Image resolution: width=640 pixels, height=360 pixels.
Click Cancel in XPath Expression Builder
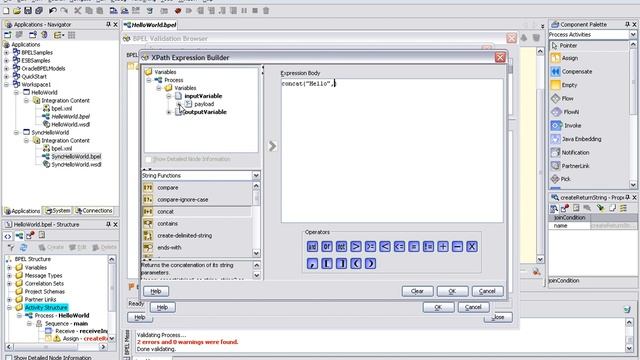click(x=487, y=291)
